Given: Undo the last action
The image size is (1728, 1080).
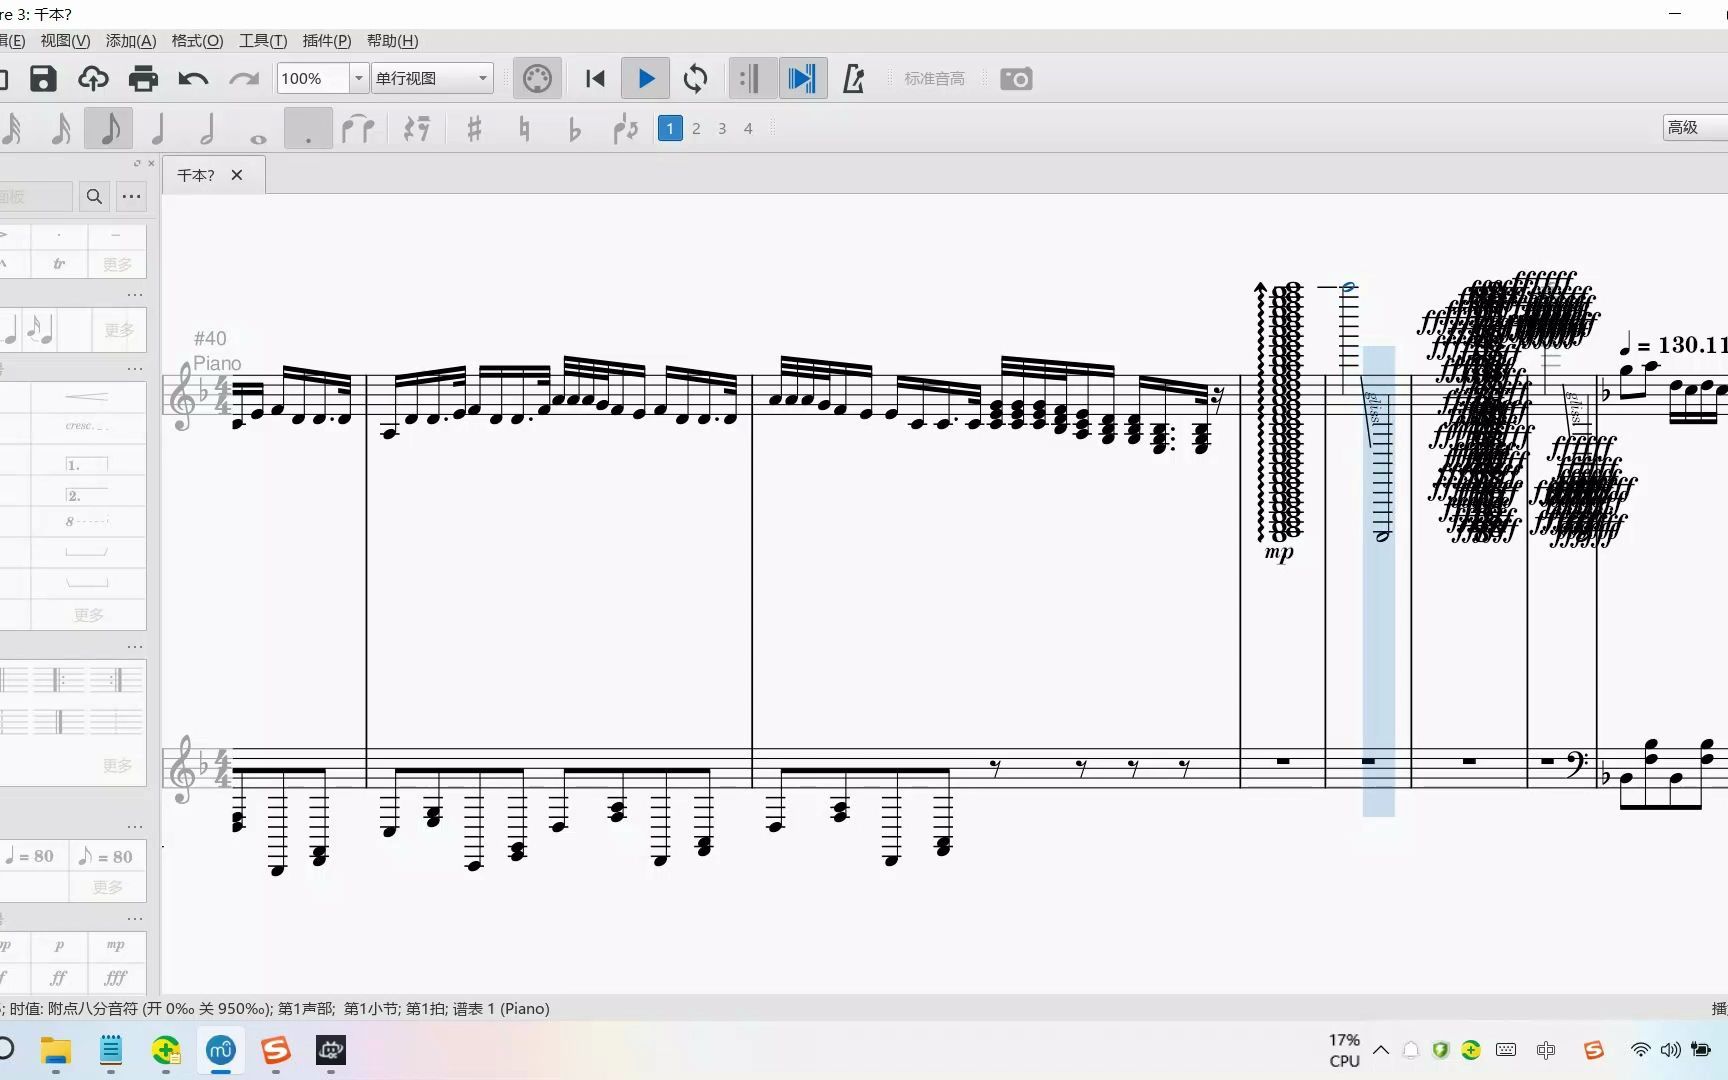Looking at the screenshot, I should (x=193, y=79).
